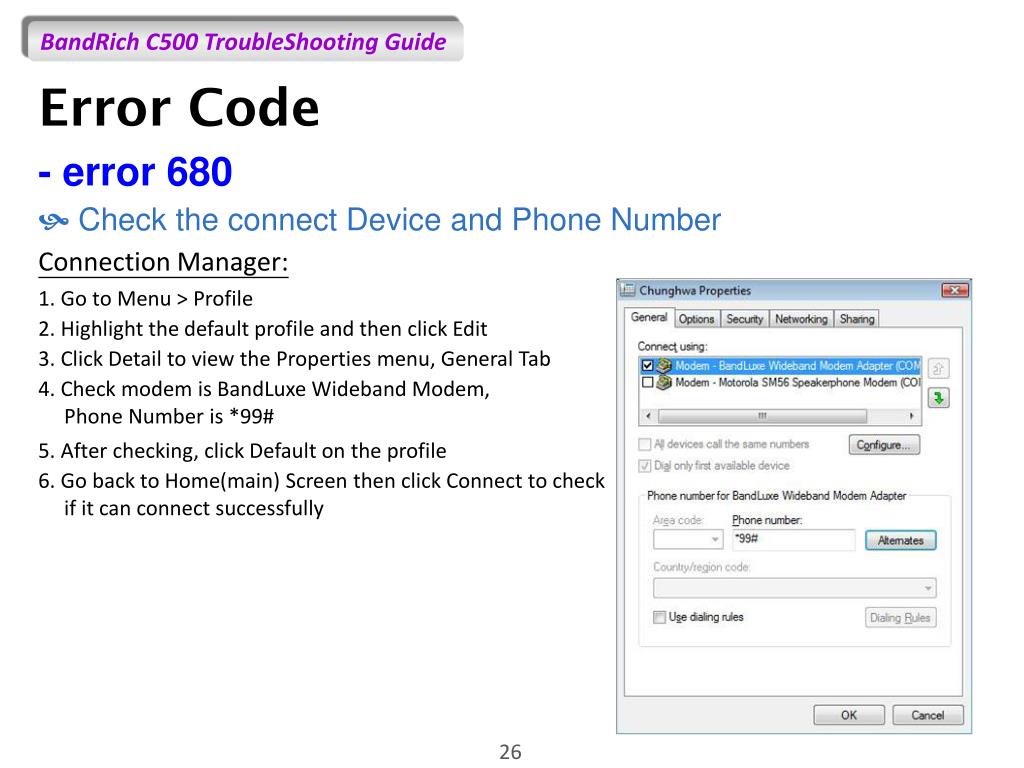Close the Chunghwa Properties dialog
Screen dimensions: 1024x768
(954, 290)
